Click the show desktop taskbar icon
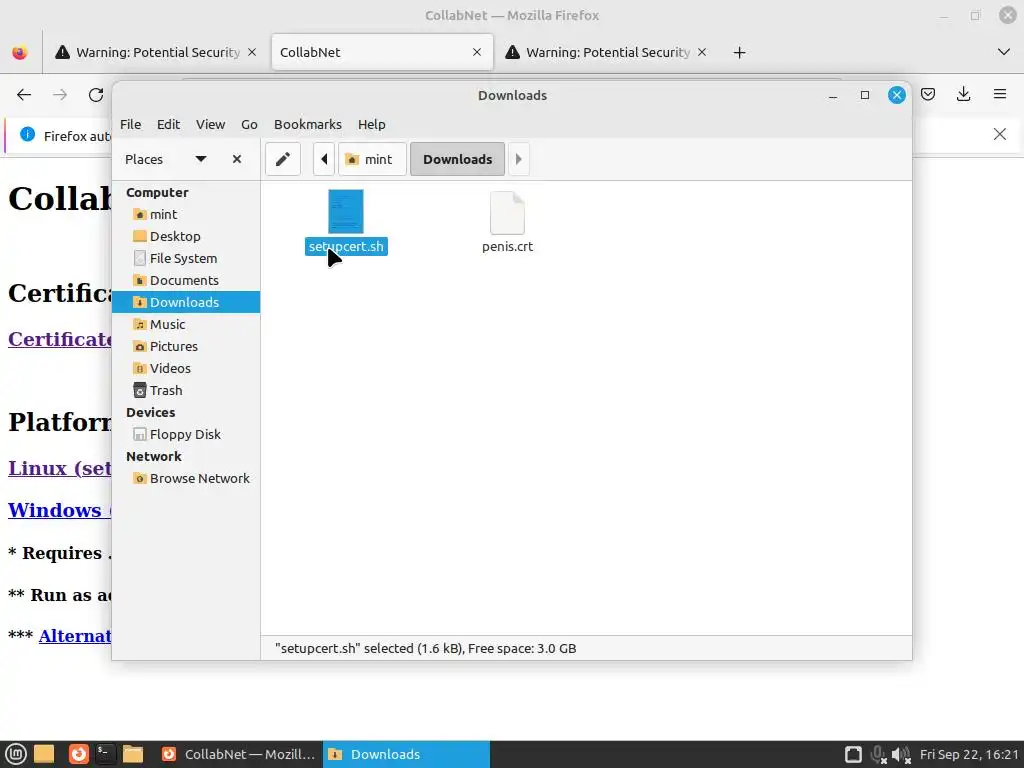 44,754
